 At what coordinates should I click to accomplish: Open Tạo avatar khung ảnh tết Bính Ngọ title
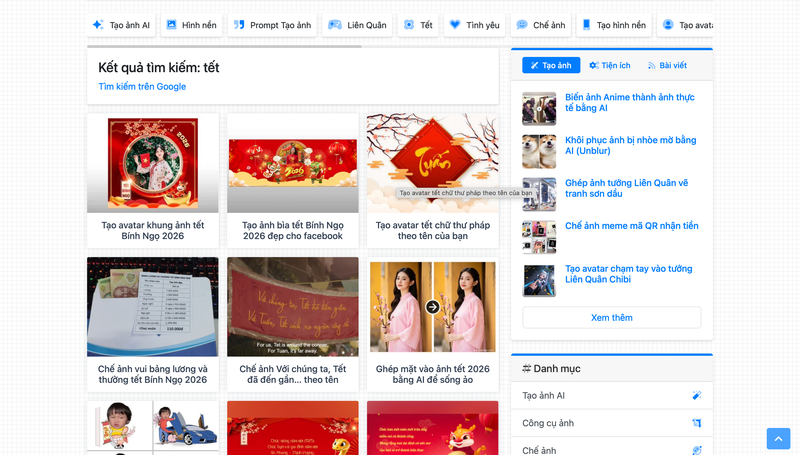coord(153,231)
